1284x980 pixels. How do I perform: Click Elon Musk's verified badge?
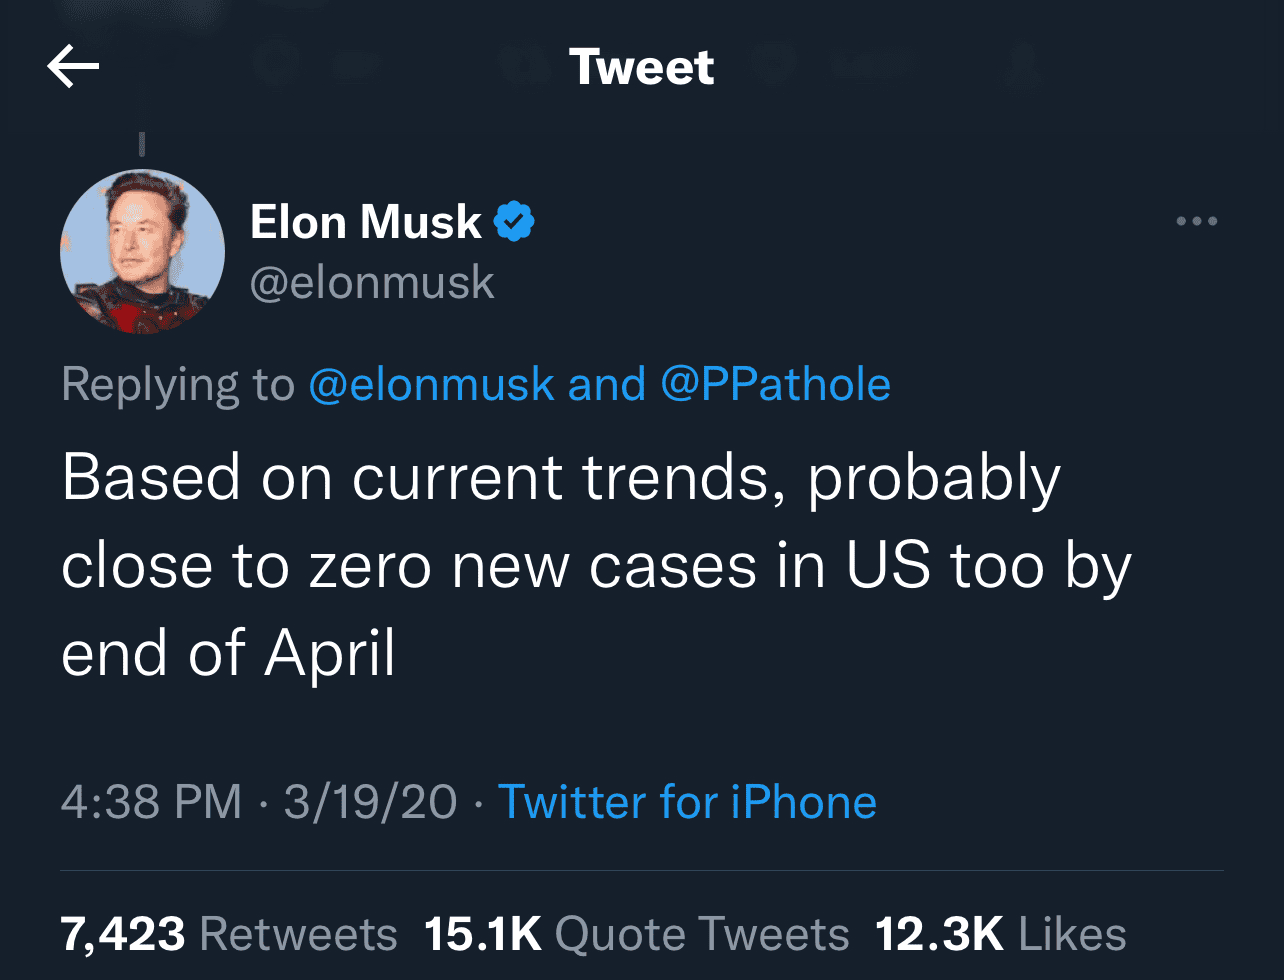[x=515, y=221]
